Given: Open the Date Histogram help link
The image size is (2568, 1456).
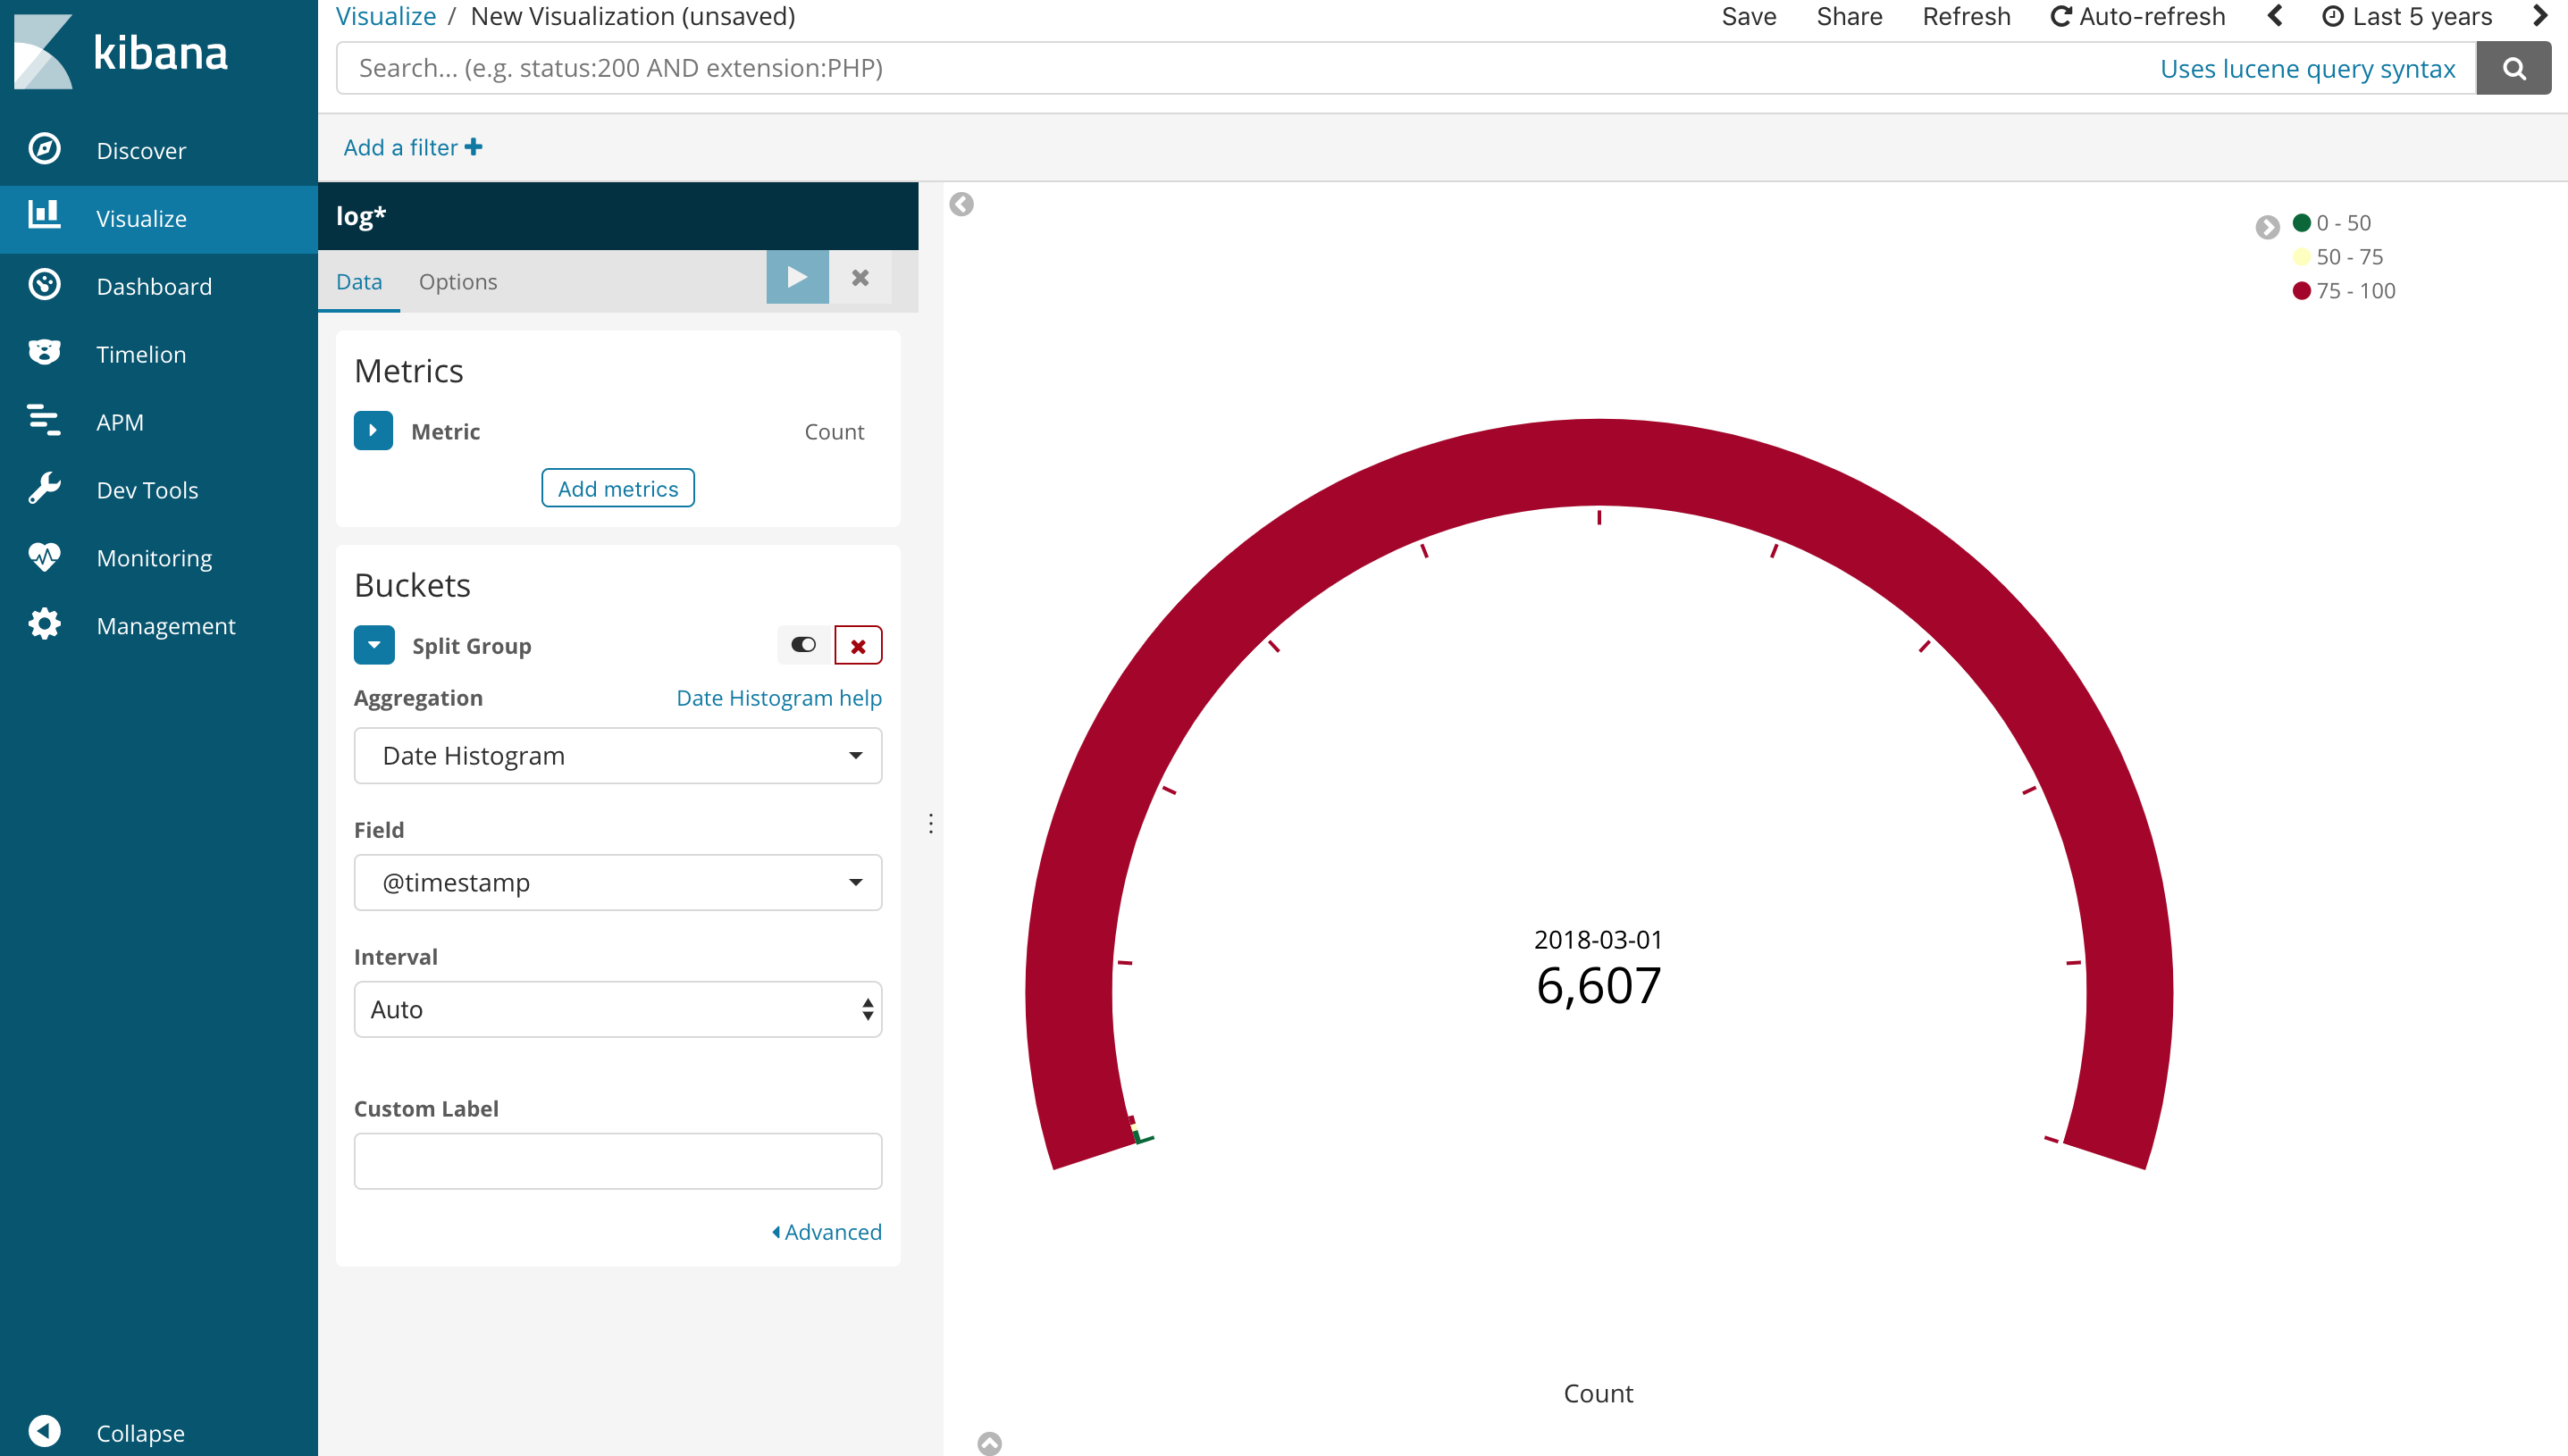Looking at the screenshot, I should pyautogui.click(x=778, y=698).
